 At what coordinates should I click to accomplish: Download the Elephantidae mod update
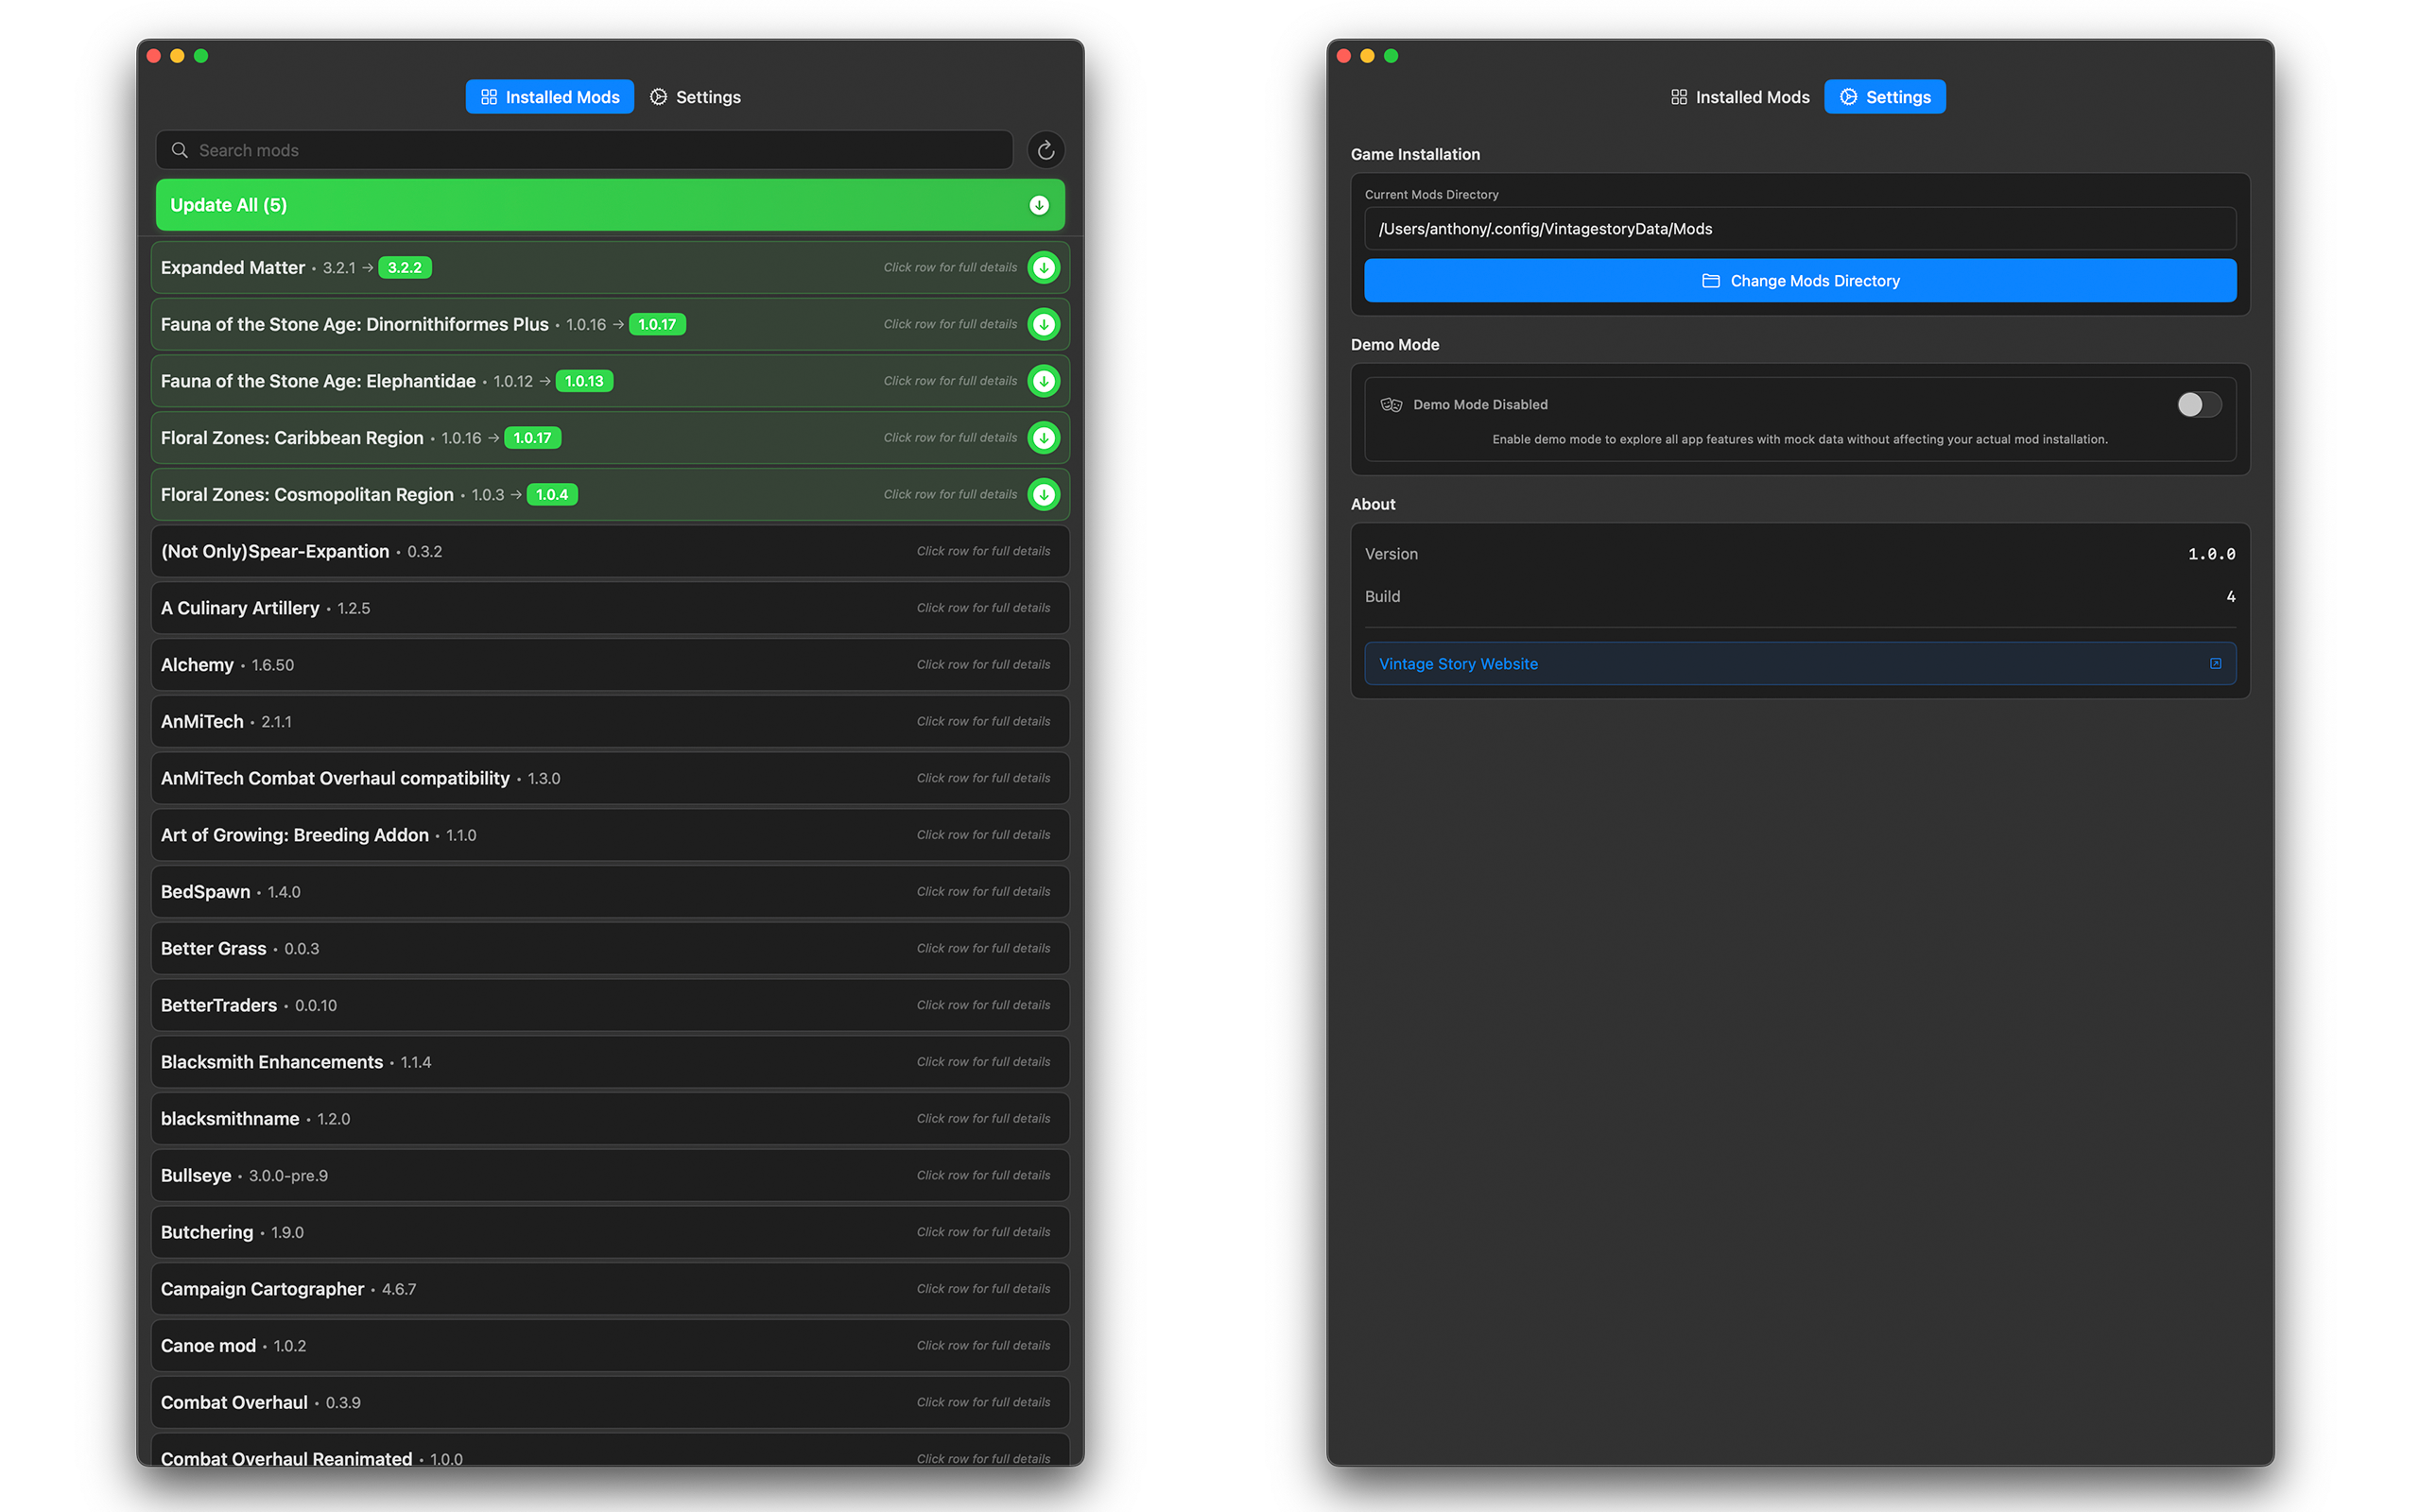pyautogui.click(x=1043, y=381)
